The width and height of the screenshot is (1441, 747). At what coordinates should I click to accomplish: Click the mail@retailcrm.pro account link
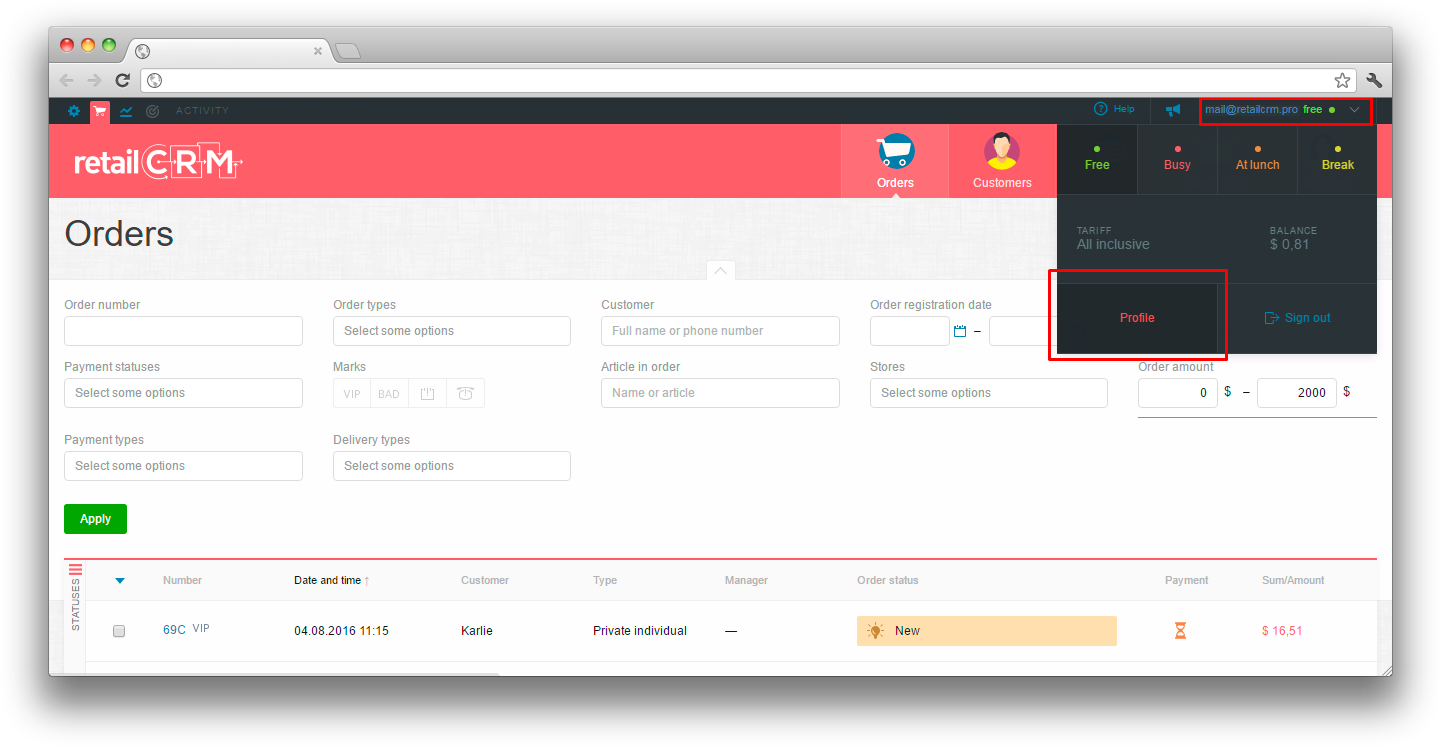[x=1251, y=110]
